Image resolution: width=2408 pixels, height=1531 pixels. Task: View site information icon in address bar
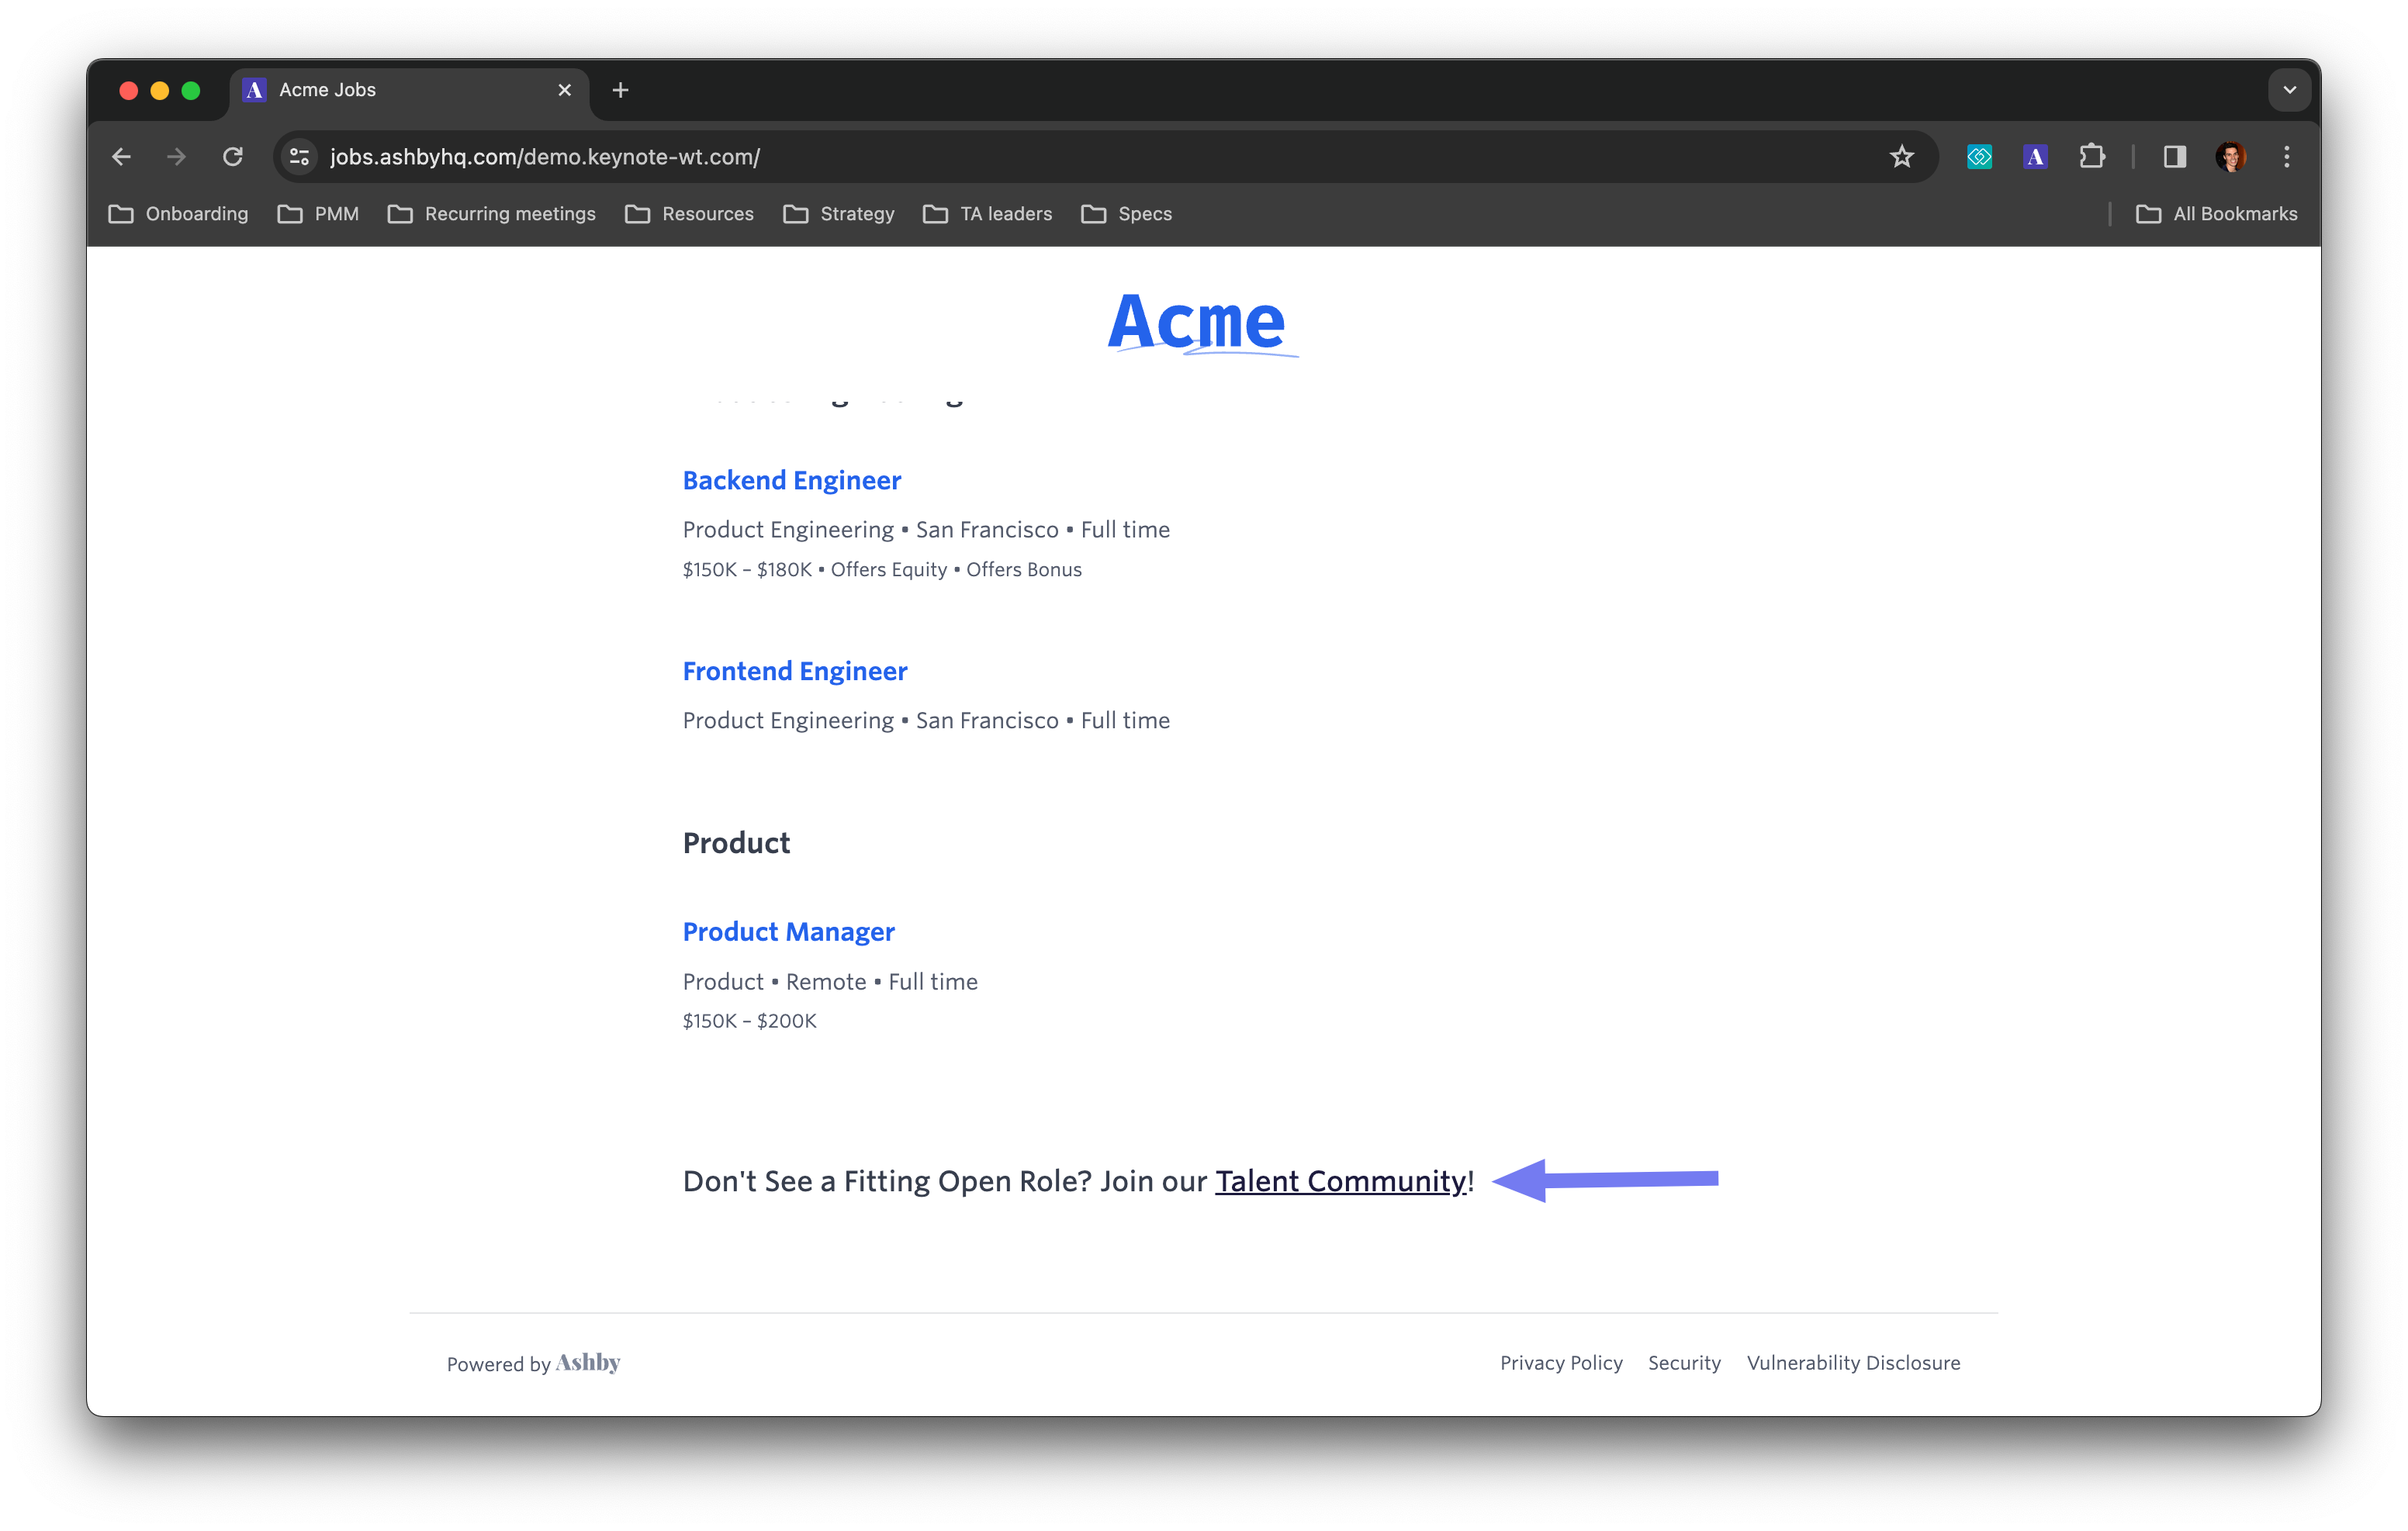[299, 157]
